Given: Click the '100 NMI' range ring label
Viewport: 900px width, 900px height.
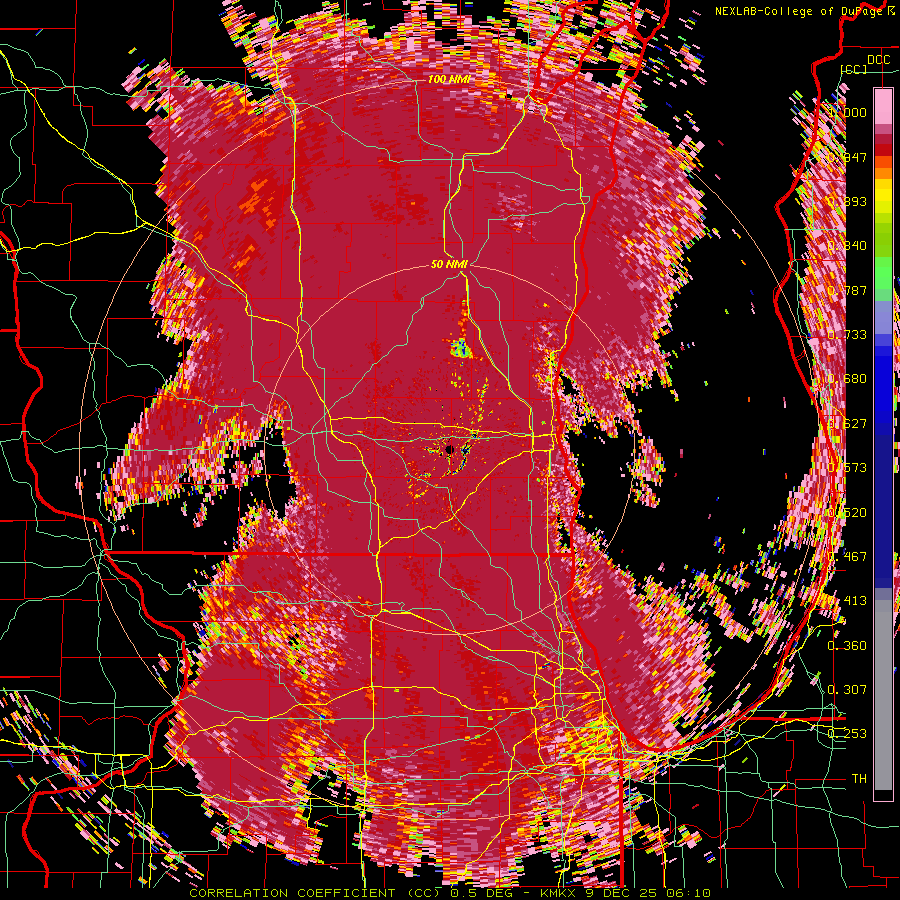Looking at the screenshot, I should pyautogui.click(x=449, y=79).
